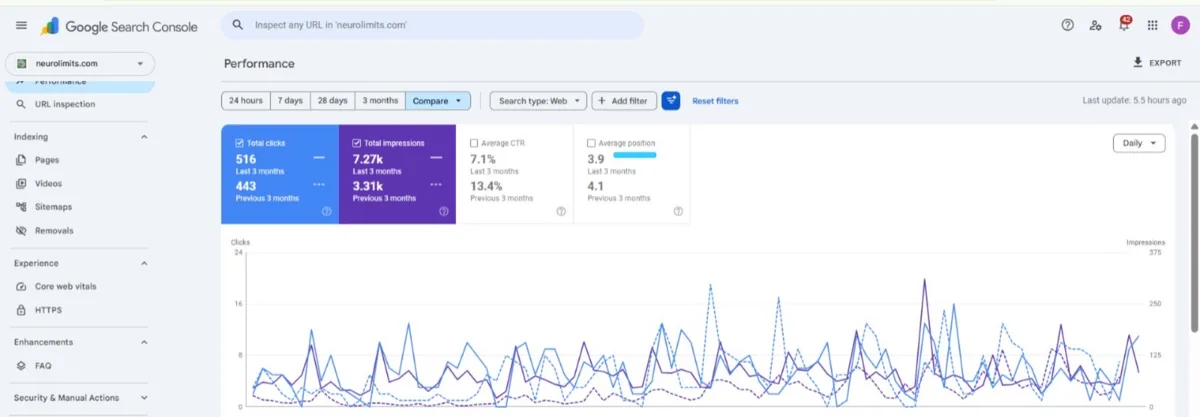Click the 443 previous clicks value

coord(246,186)
